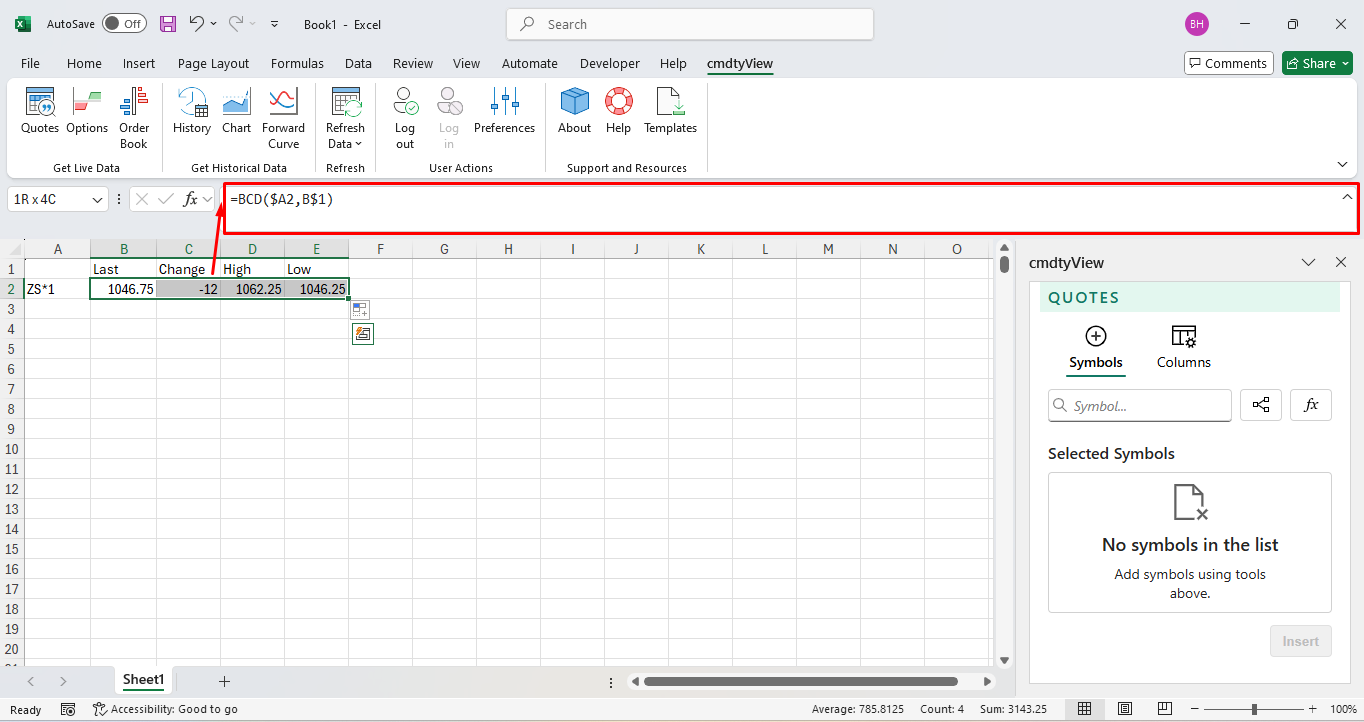The height and width of the screenshot is (722, 1364).
Task: Open the Forward Curve tool
Action: [x=284, y=118]
